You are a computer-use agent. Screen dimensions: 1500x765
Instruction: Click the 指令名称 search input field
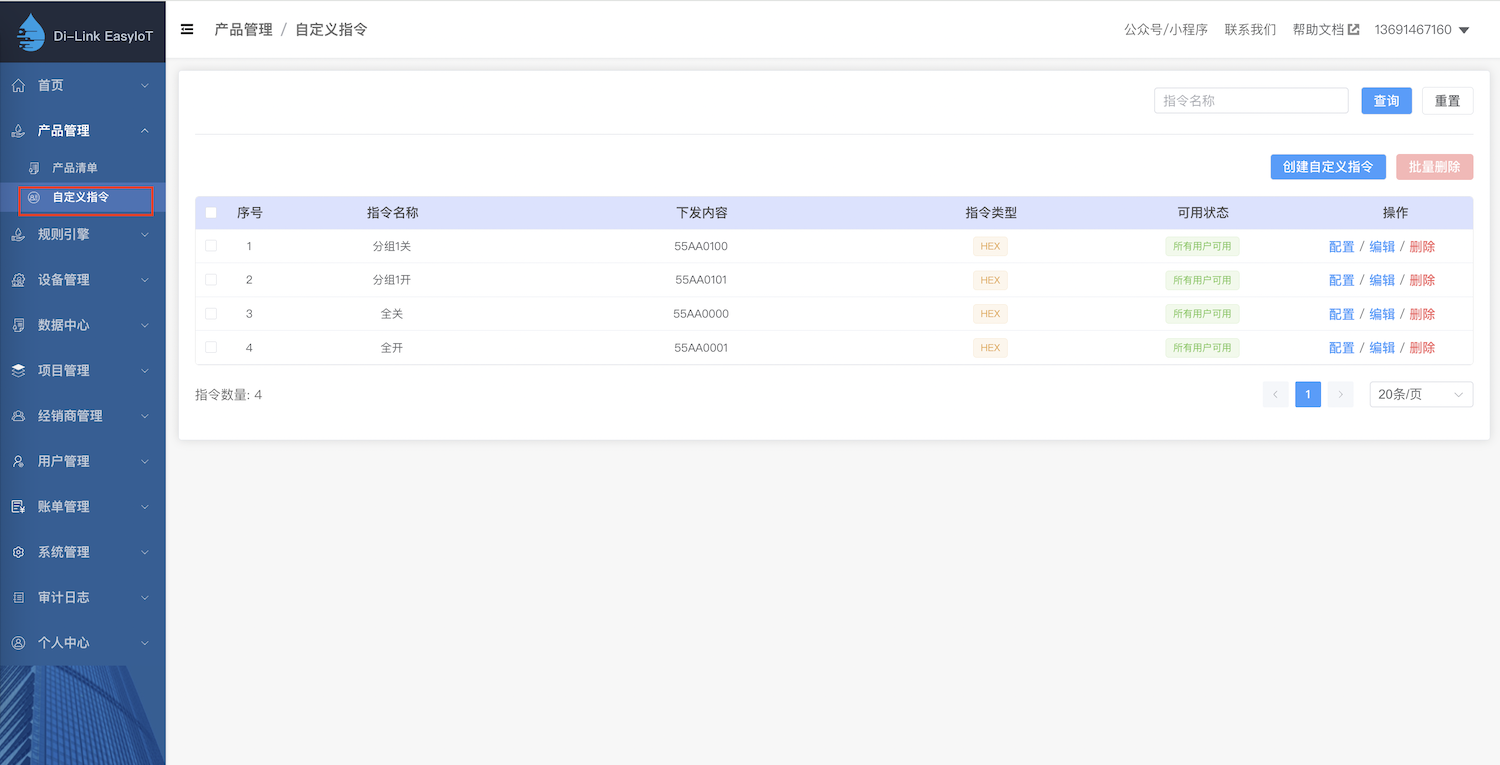(x=1250, y=101)
